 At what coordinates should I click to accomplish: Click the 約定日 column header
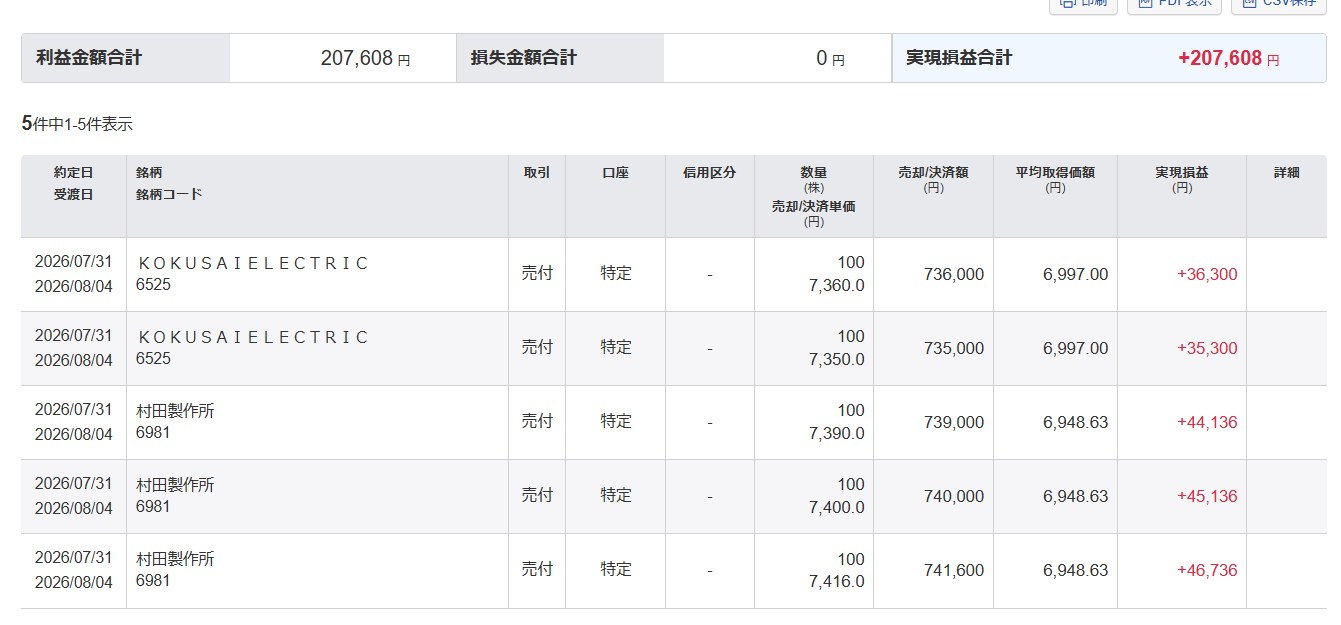73,173
